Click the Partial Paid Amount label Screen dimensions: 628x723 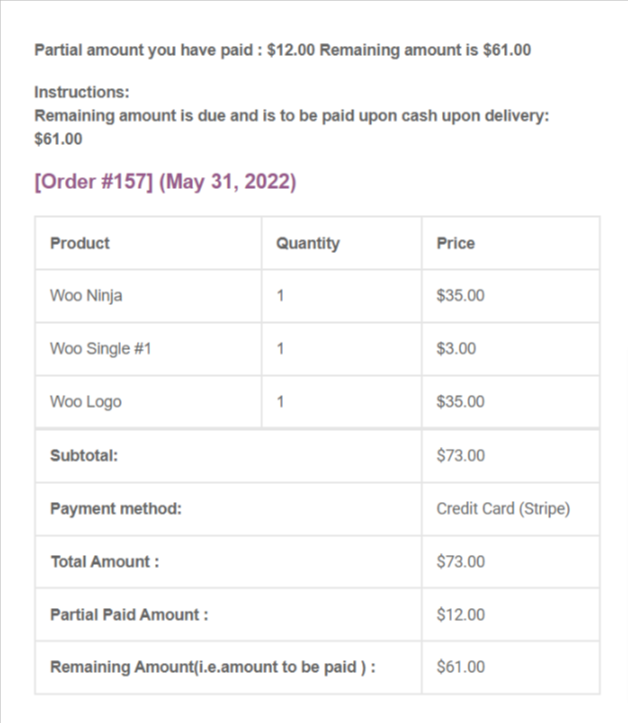pos(129,615)
